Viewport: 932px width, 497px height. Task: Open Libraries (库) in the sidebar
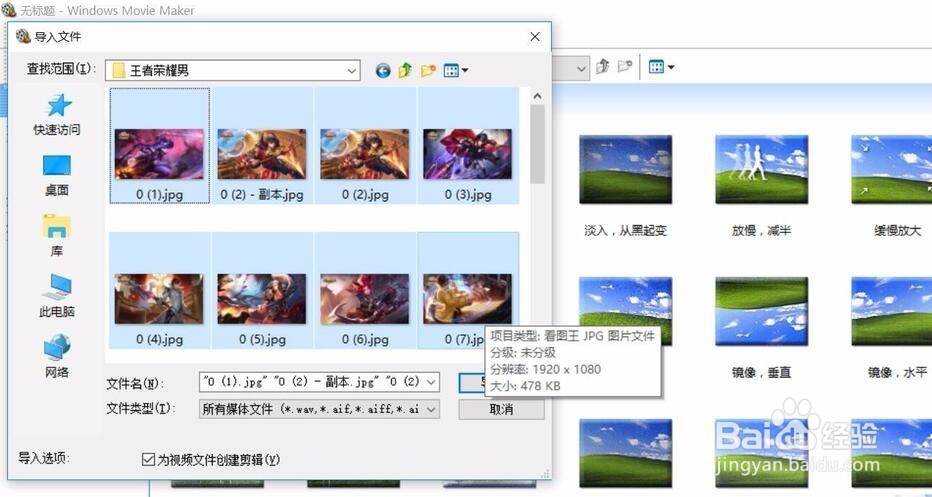tap(57, 236)
